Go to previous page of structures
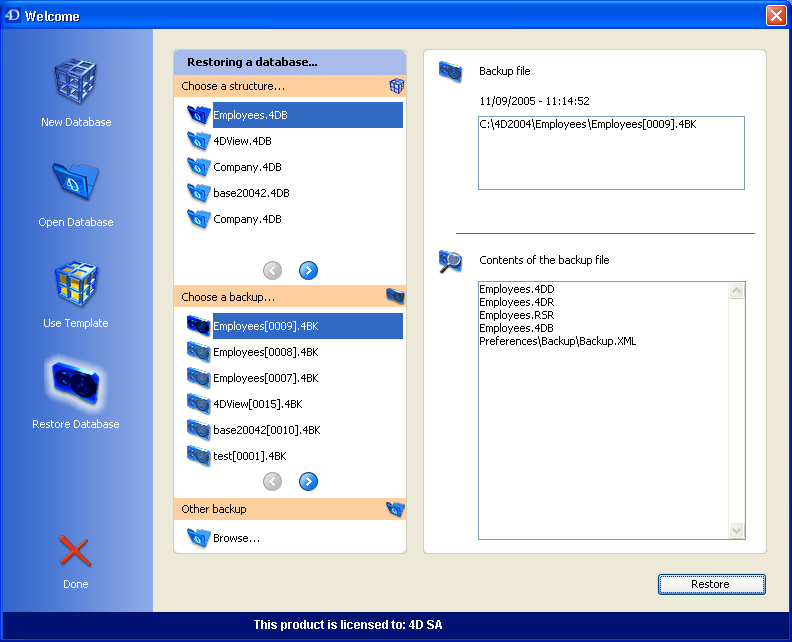Screen dimensions: 792x642 click(272, 270)
